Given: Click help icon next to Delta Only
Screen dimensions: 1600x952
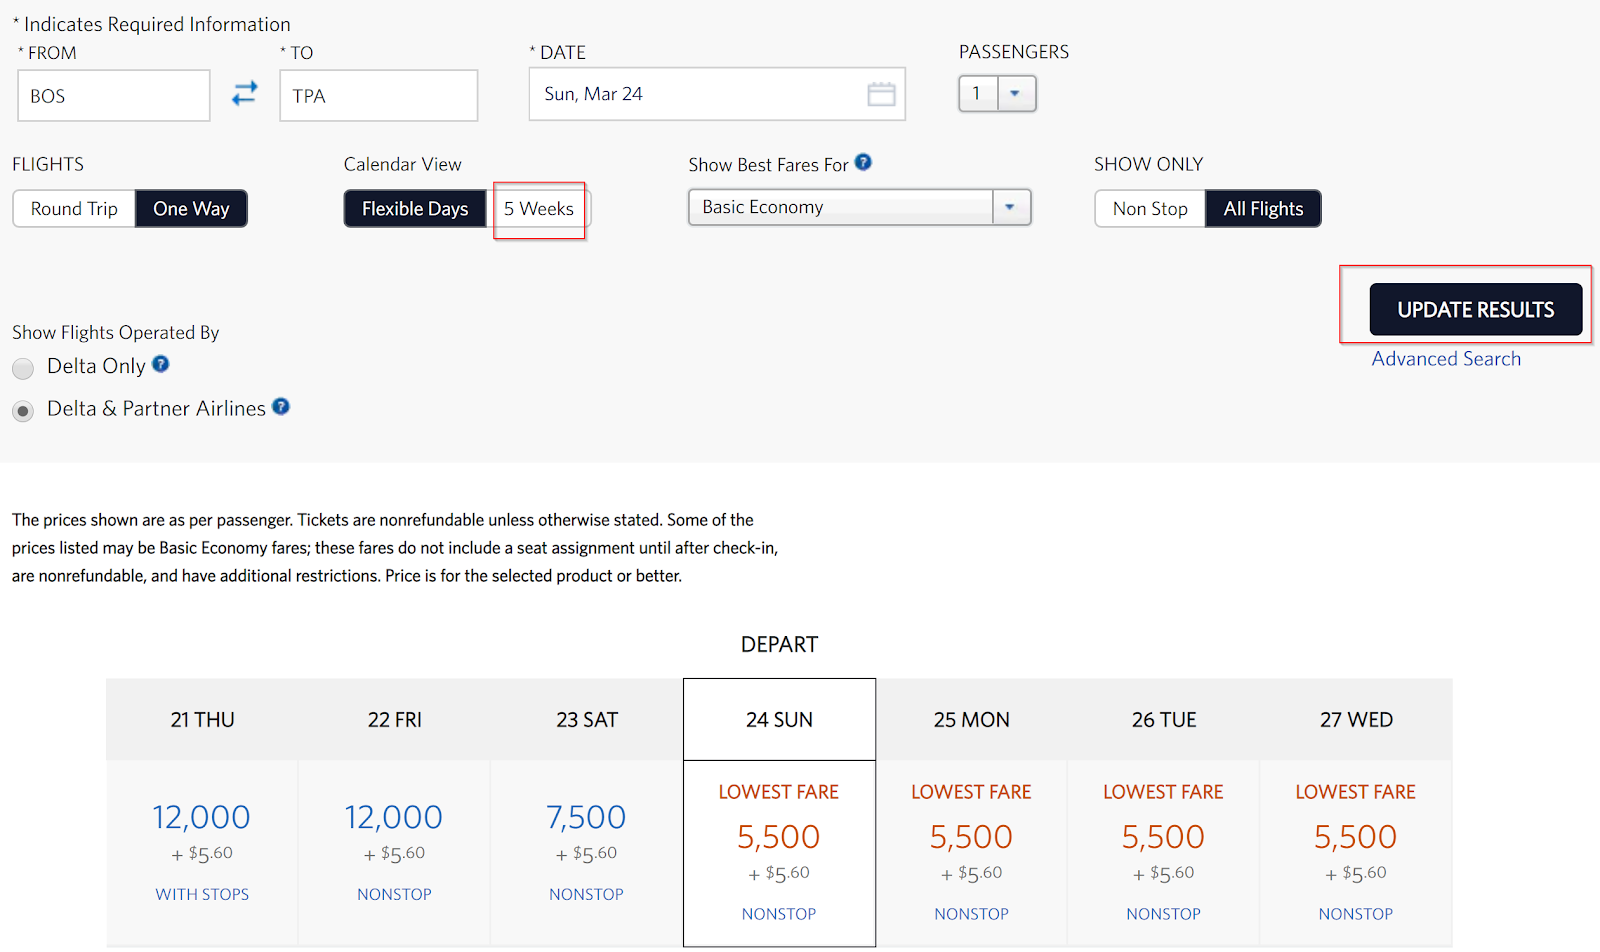Looking at the screenshot, I should (x=161, y=365).
